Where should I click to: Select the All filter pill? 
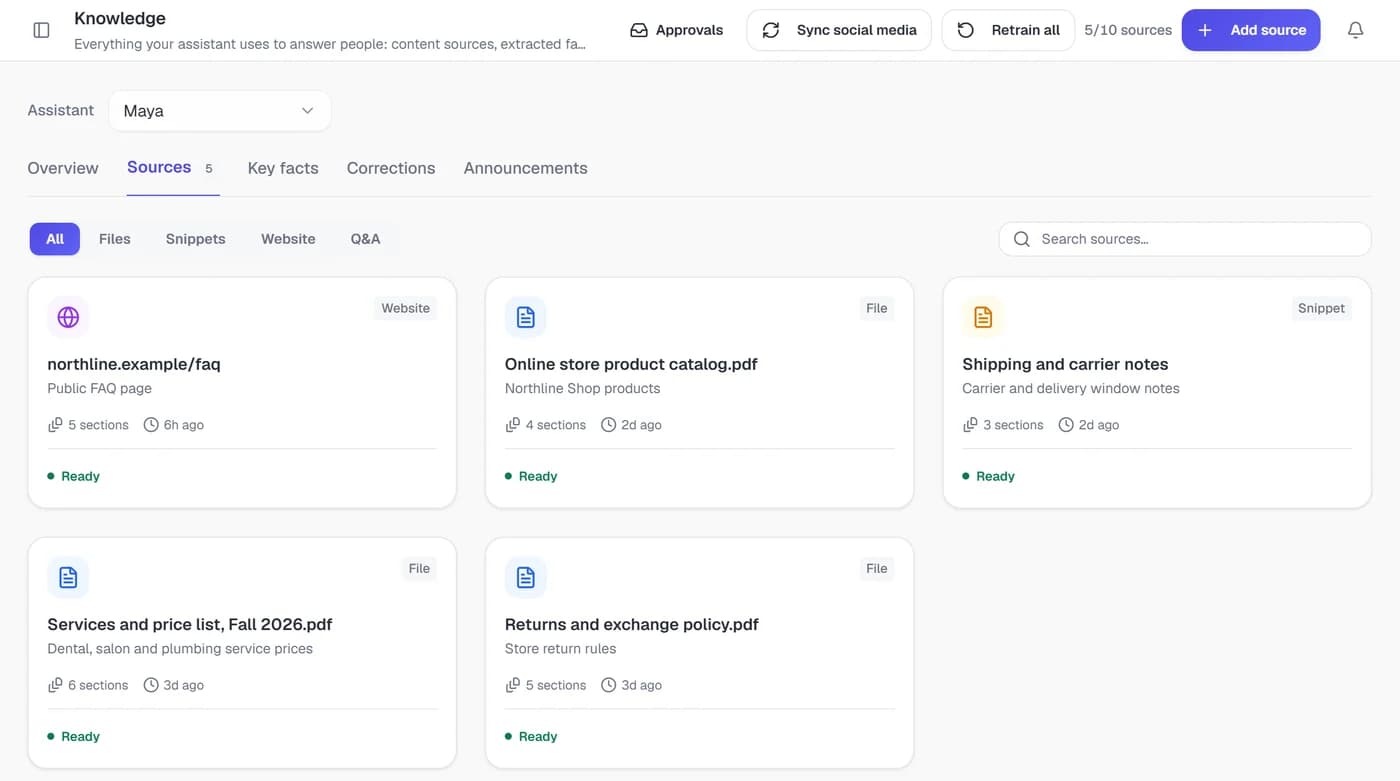55,239
